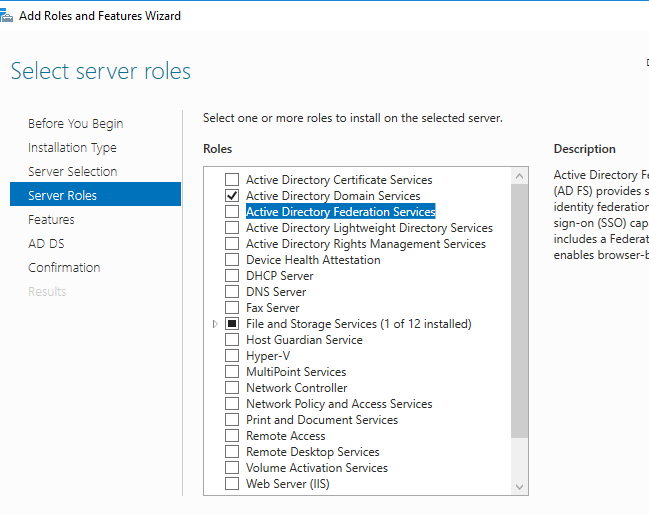Image resolution: width=649 pixels, height=515 pixels.
Task: Check the Remote Desktop Services checkbox
Action: [x=232, y=452]
